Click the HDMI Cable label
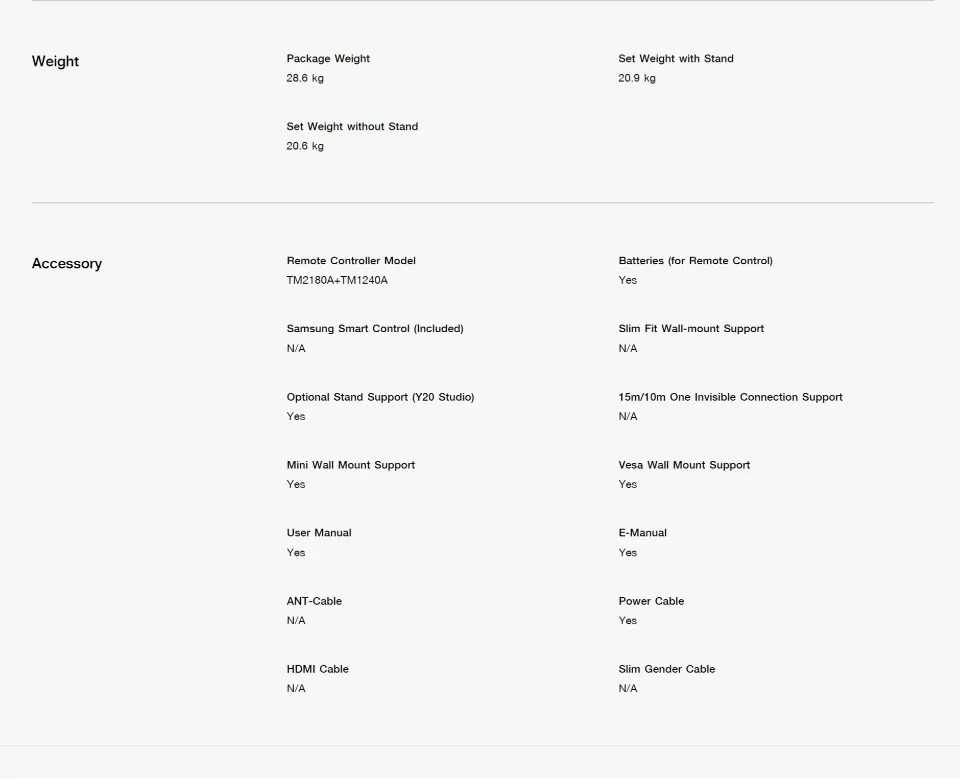The image size is (960, 783). click(x=317, y=669)
